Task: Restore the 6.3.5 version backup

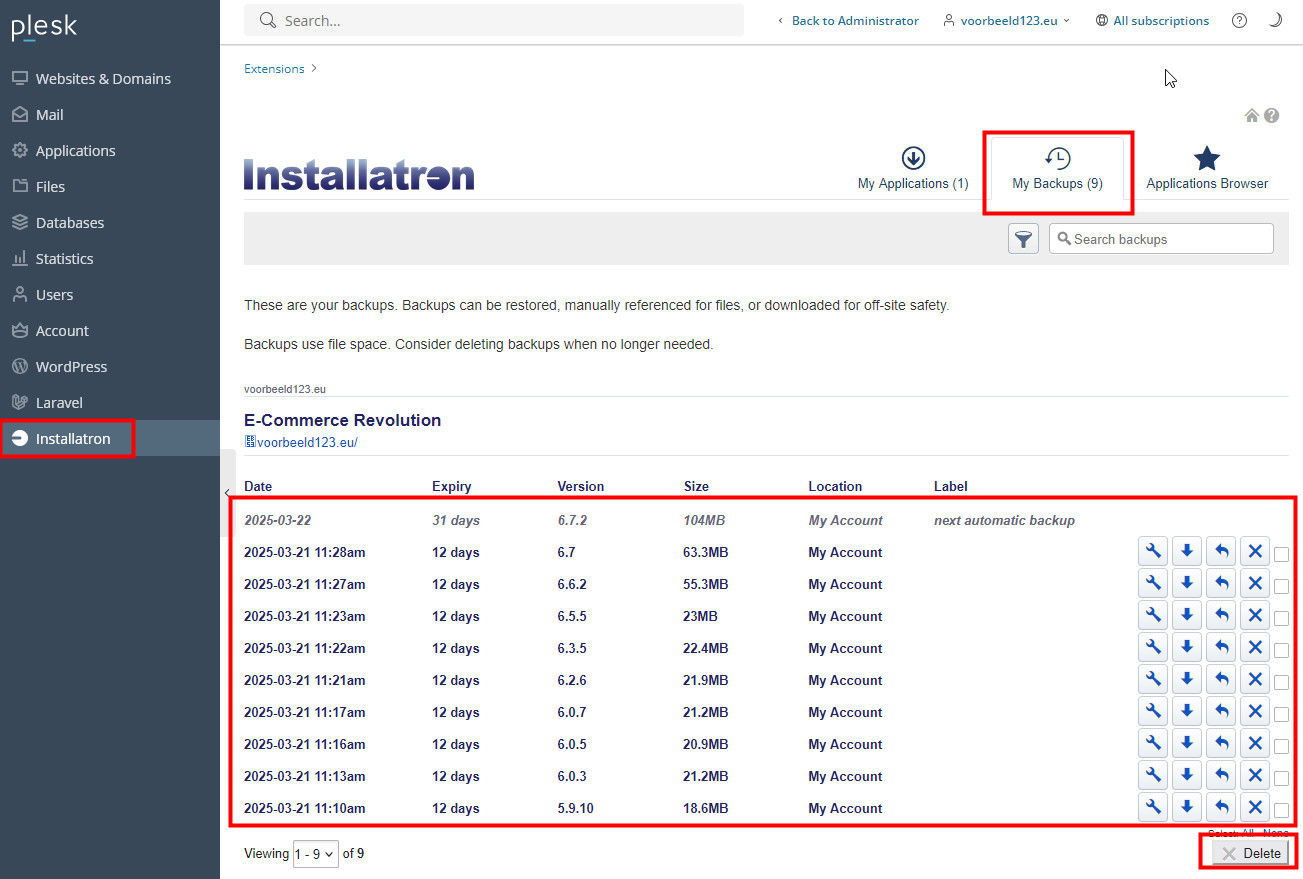Action: 1221,647
